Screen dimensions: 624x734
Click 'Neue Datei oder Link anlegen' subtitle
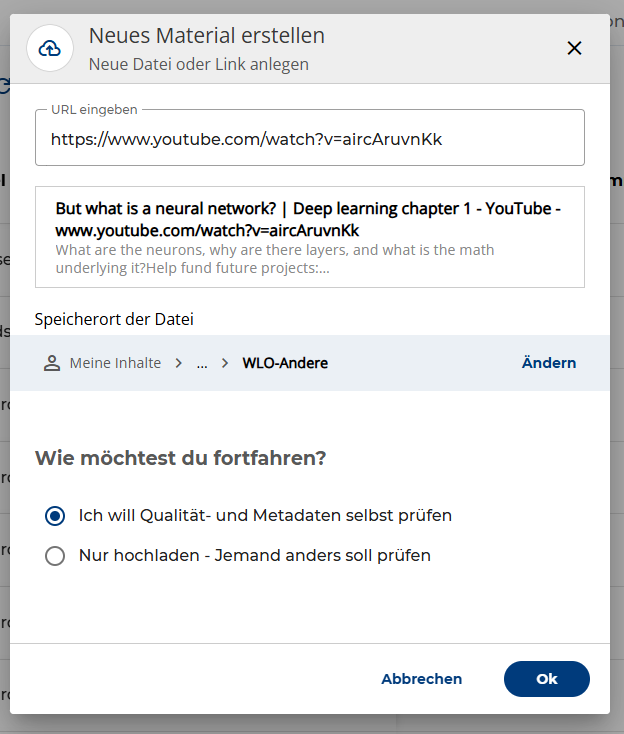(199, 64)
